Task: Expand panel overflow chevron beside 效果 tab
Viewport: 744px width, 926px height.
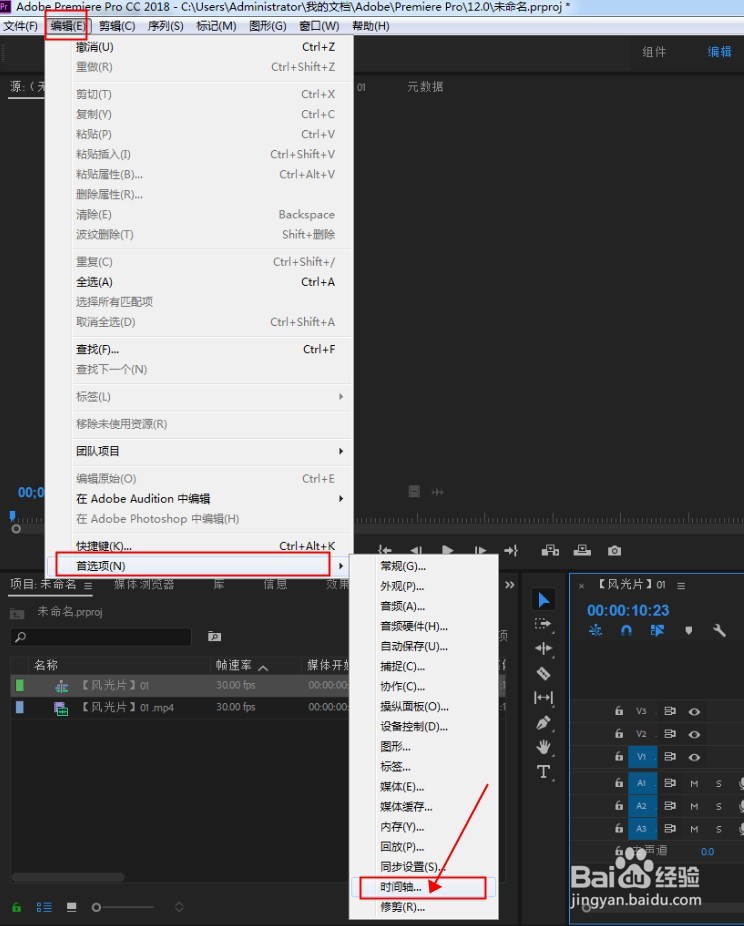Action: [x=509, y=585]
